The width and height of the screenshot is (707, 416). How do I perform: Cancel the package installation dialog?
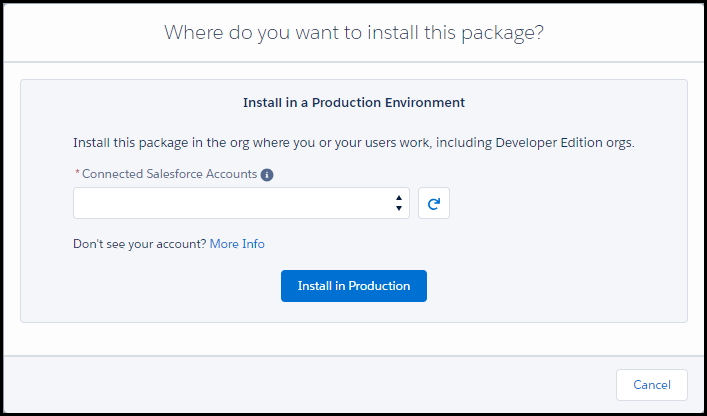pos(652,385)
